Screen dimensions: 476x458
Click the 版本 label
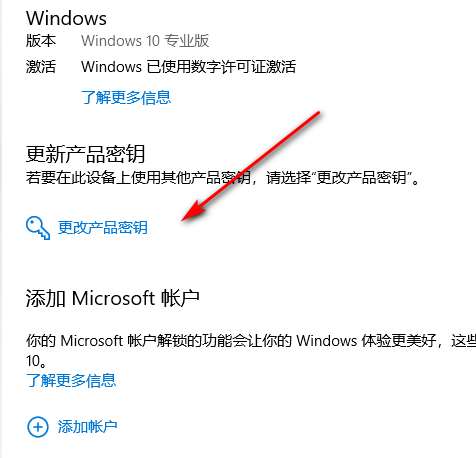tap(41, 41)
